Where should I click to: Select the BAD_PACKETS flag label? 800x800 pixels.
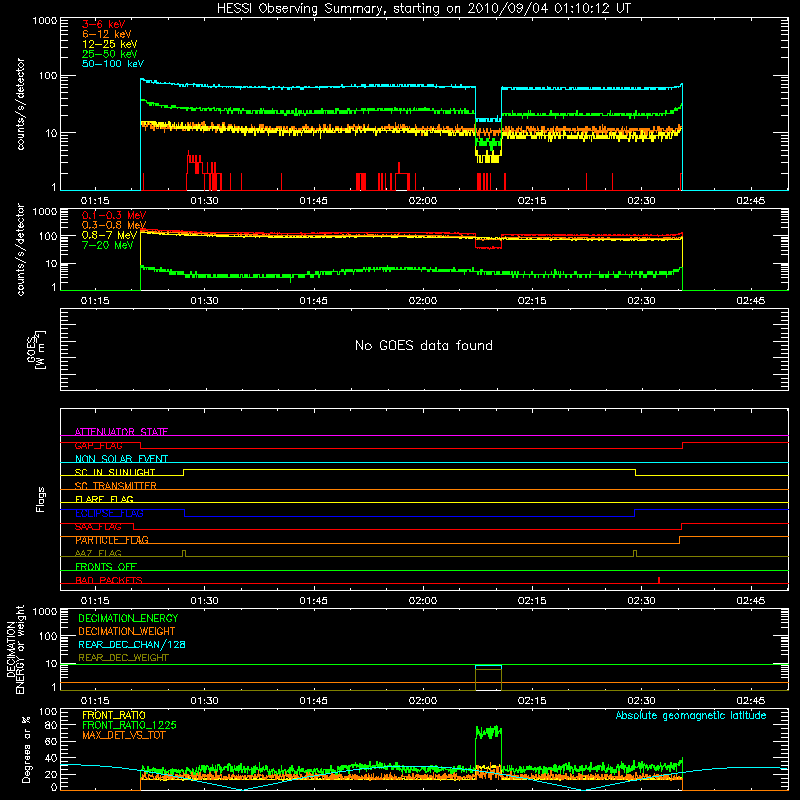click(109, 580)
